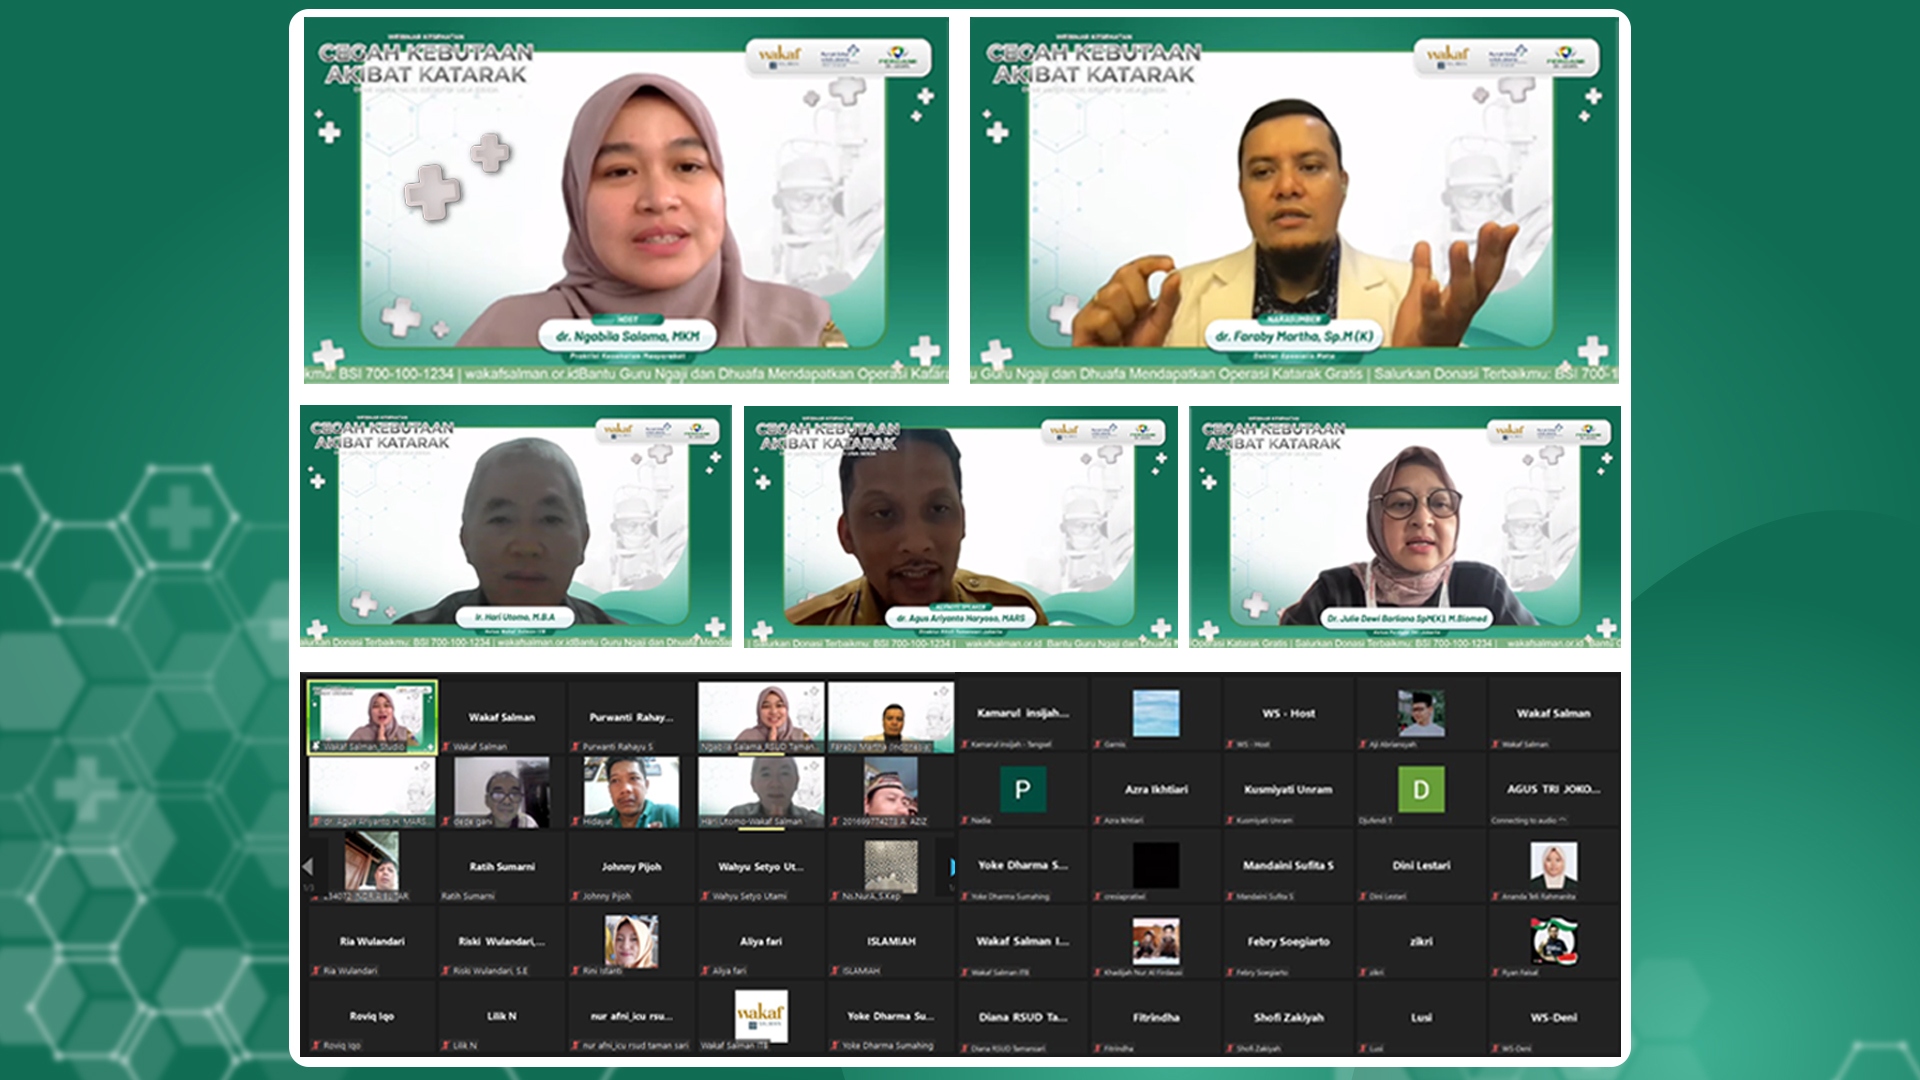Click the light blue watercolor avatar tile
Viewport: 1920px width, 1080px height.
(x=1156, y=713)
